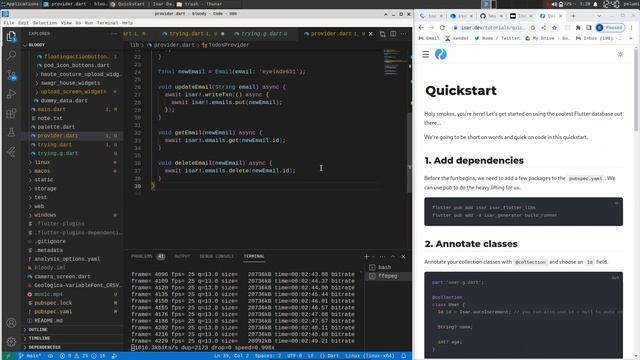The image size is (640, 360).
Task: Open the Help menu
Action: pos(128,23)
